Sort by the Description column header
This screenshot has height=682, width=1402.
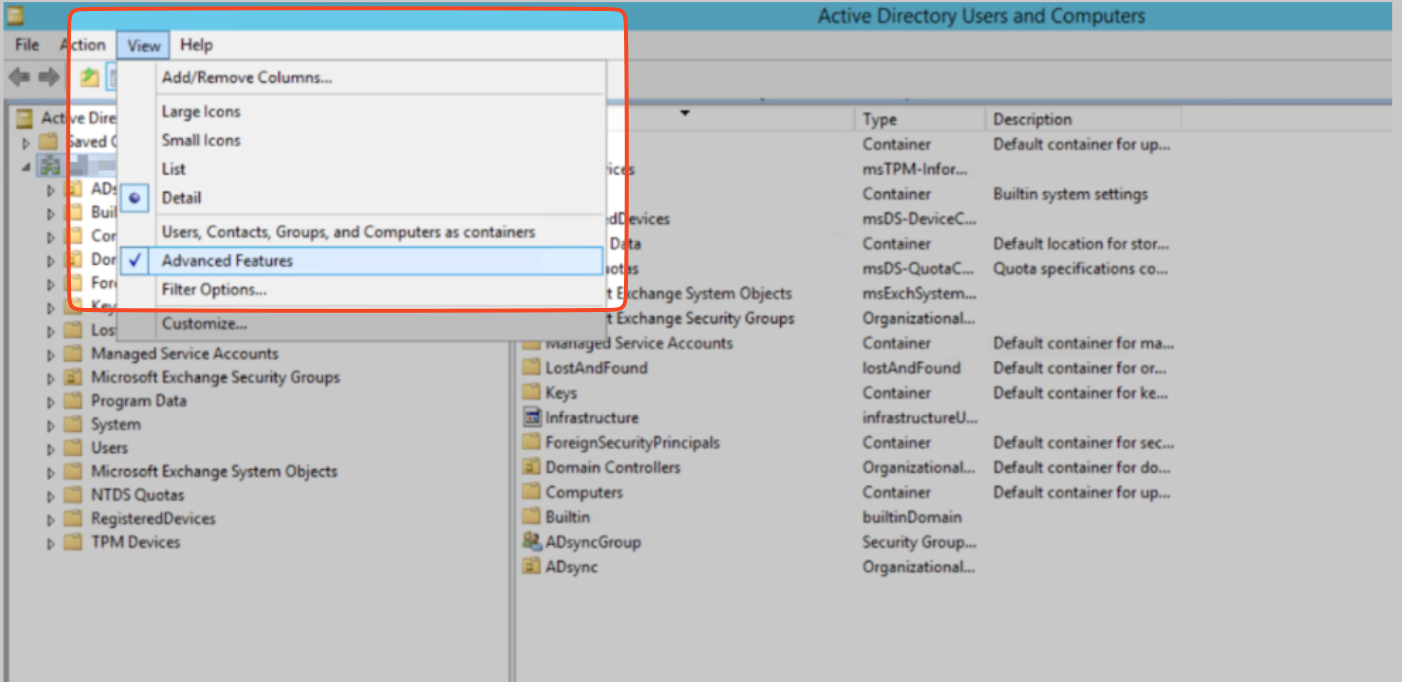click(1083, 119)
